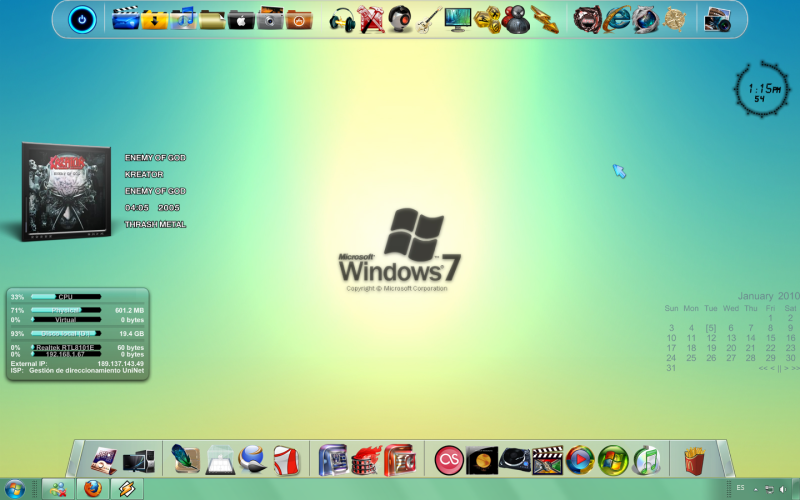Image resolution: width=800 pixels, height=500 pixels.
Task: Open the yellow downloads folder in top dock
Action: click(155, 19)
